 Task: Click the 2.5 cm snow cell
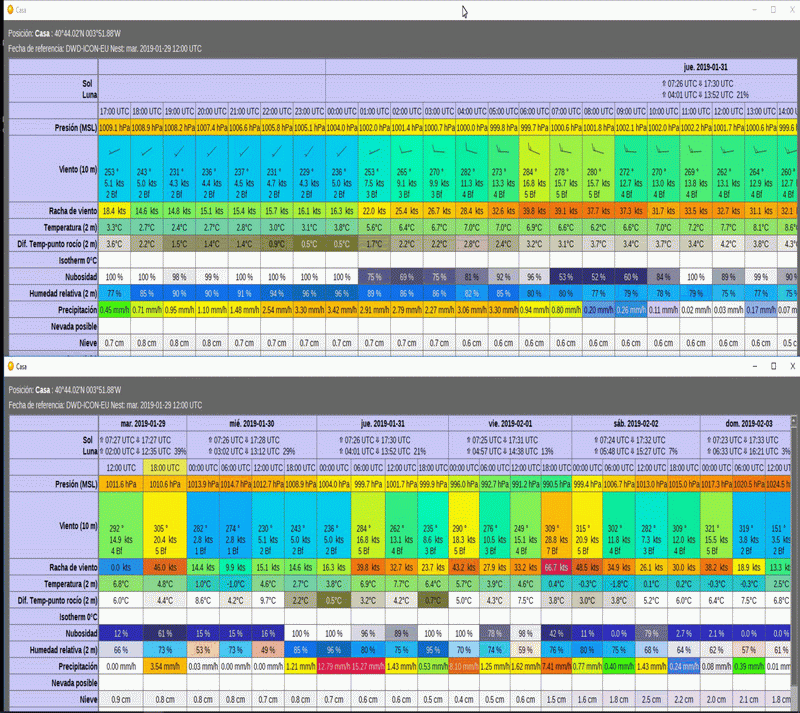click(x=651, y=699)
